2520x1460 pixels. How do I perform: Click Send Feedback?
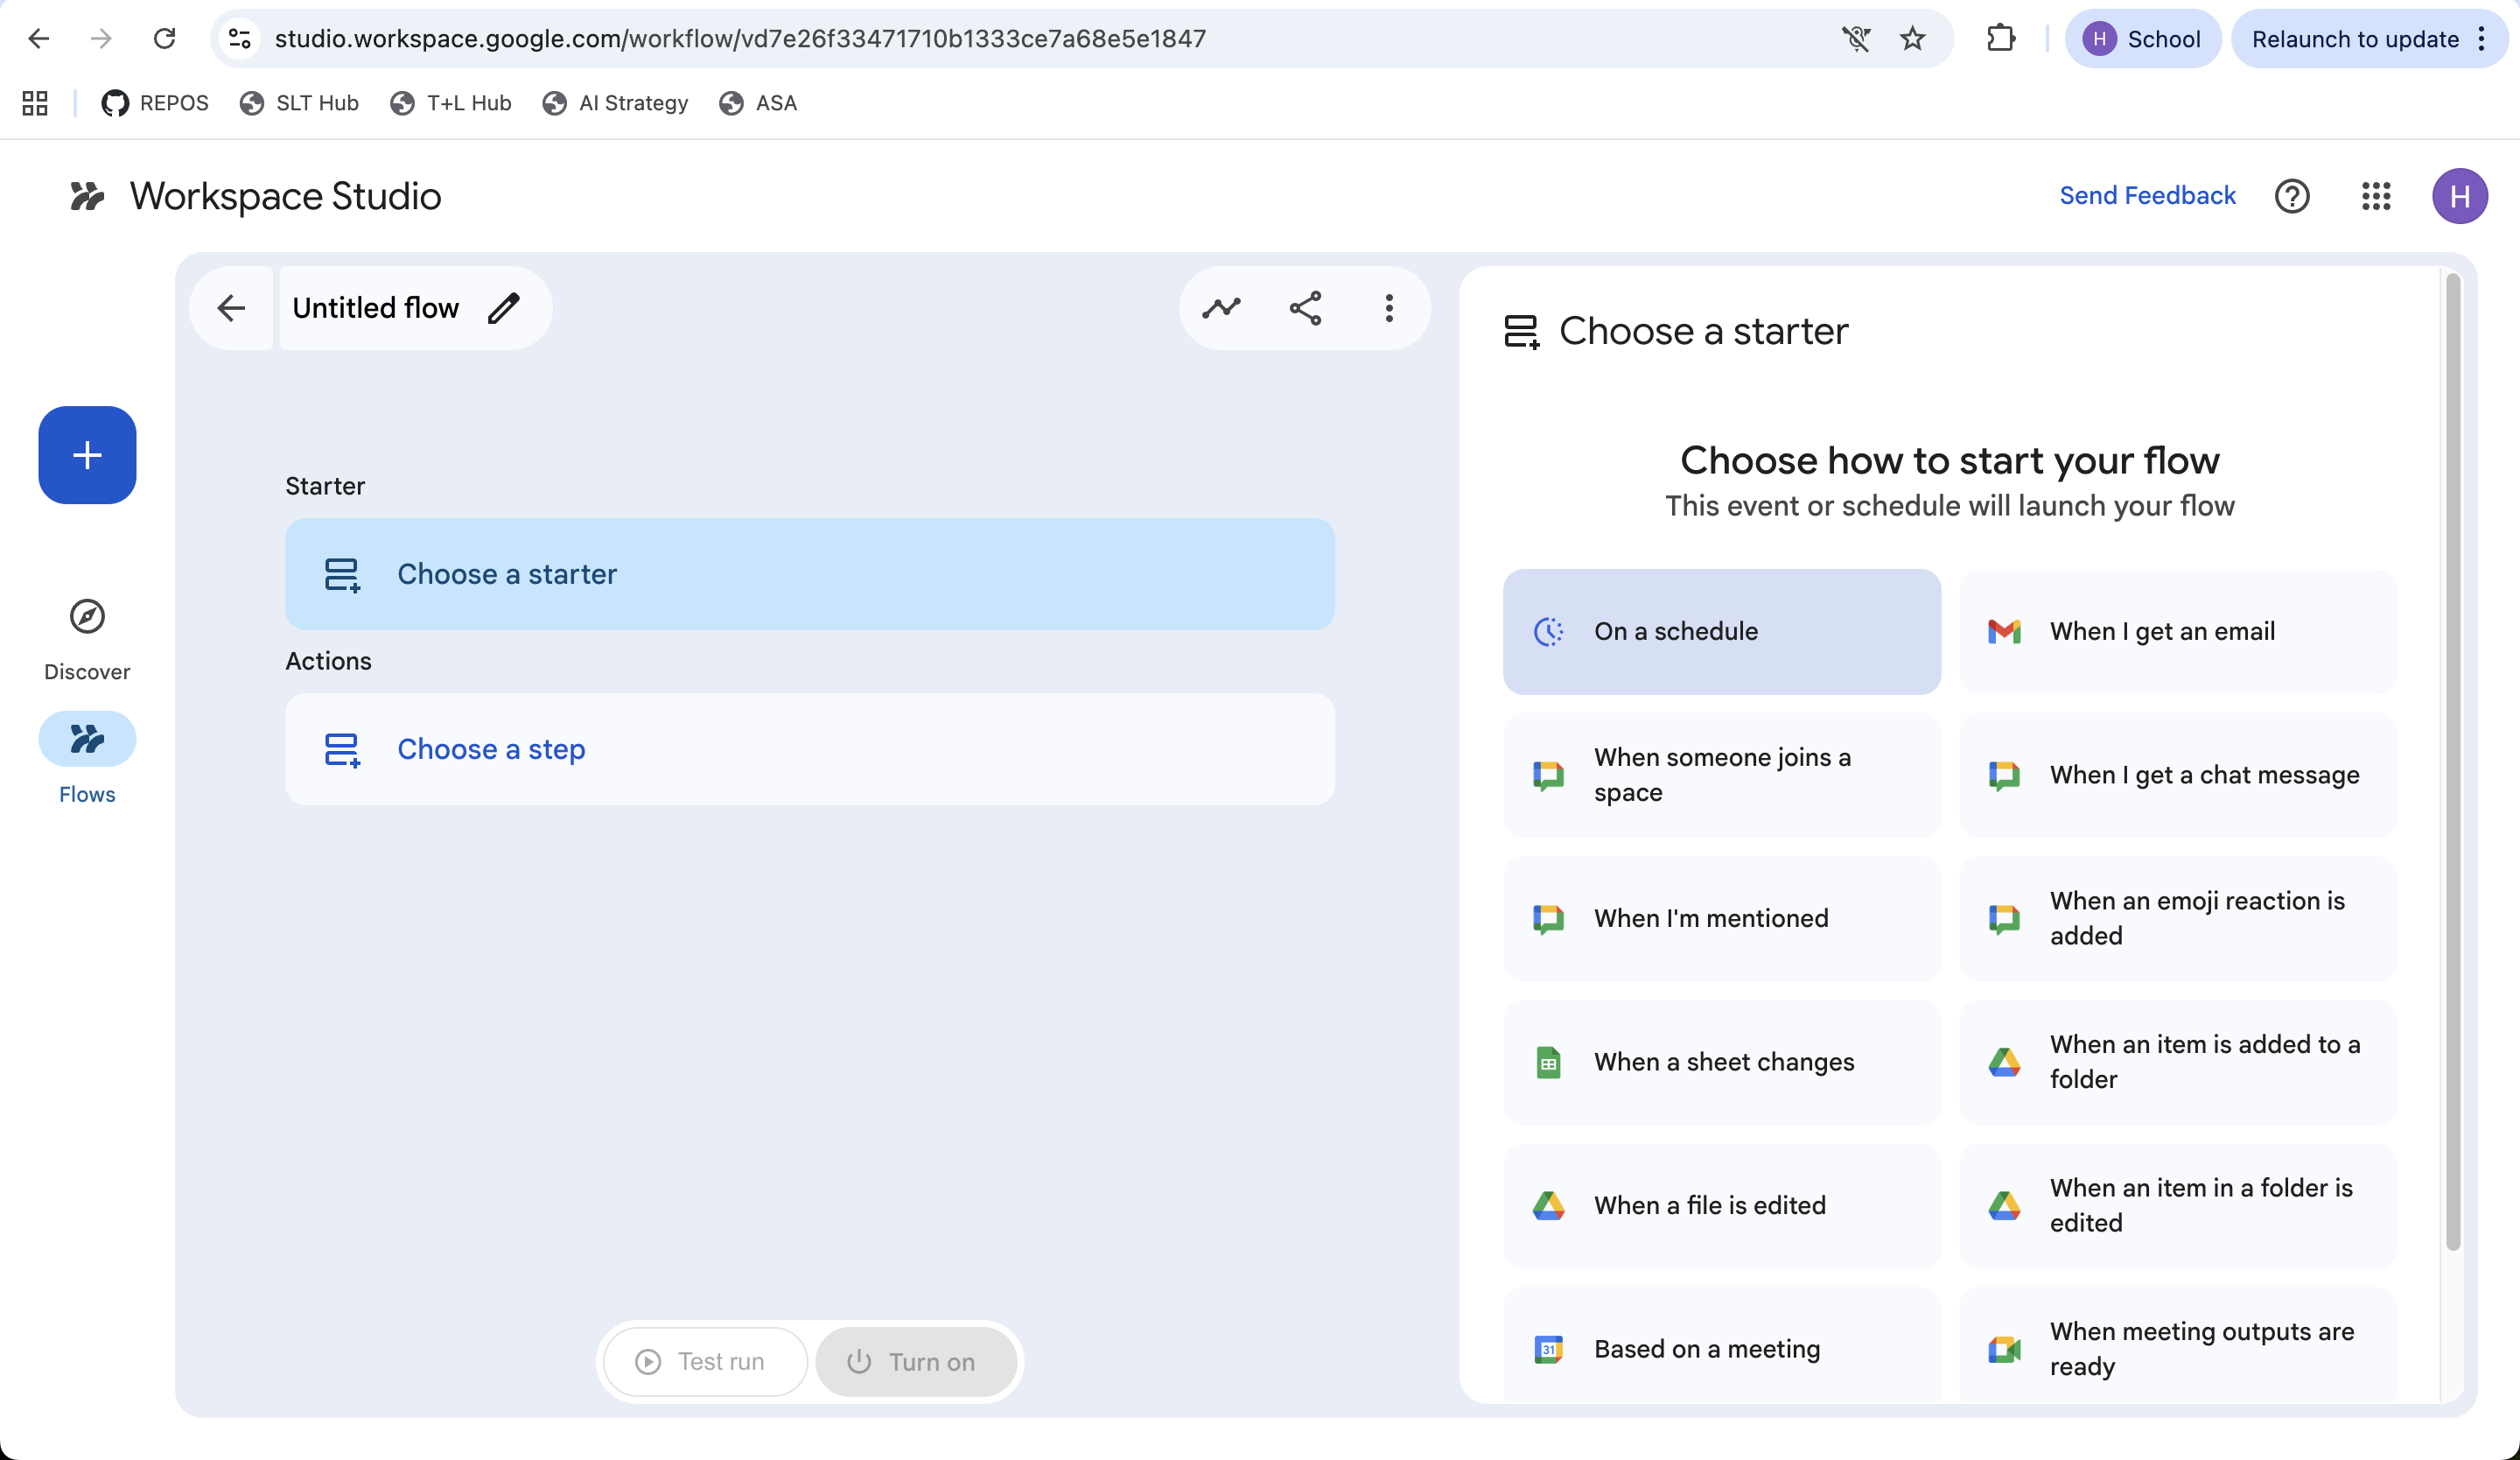[2147, 195]
